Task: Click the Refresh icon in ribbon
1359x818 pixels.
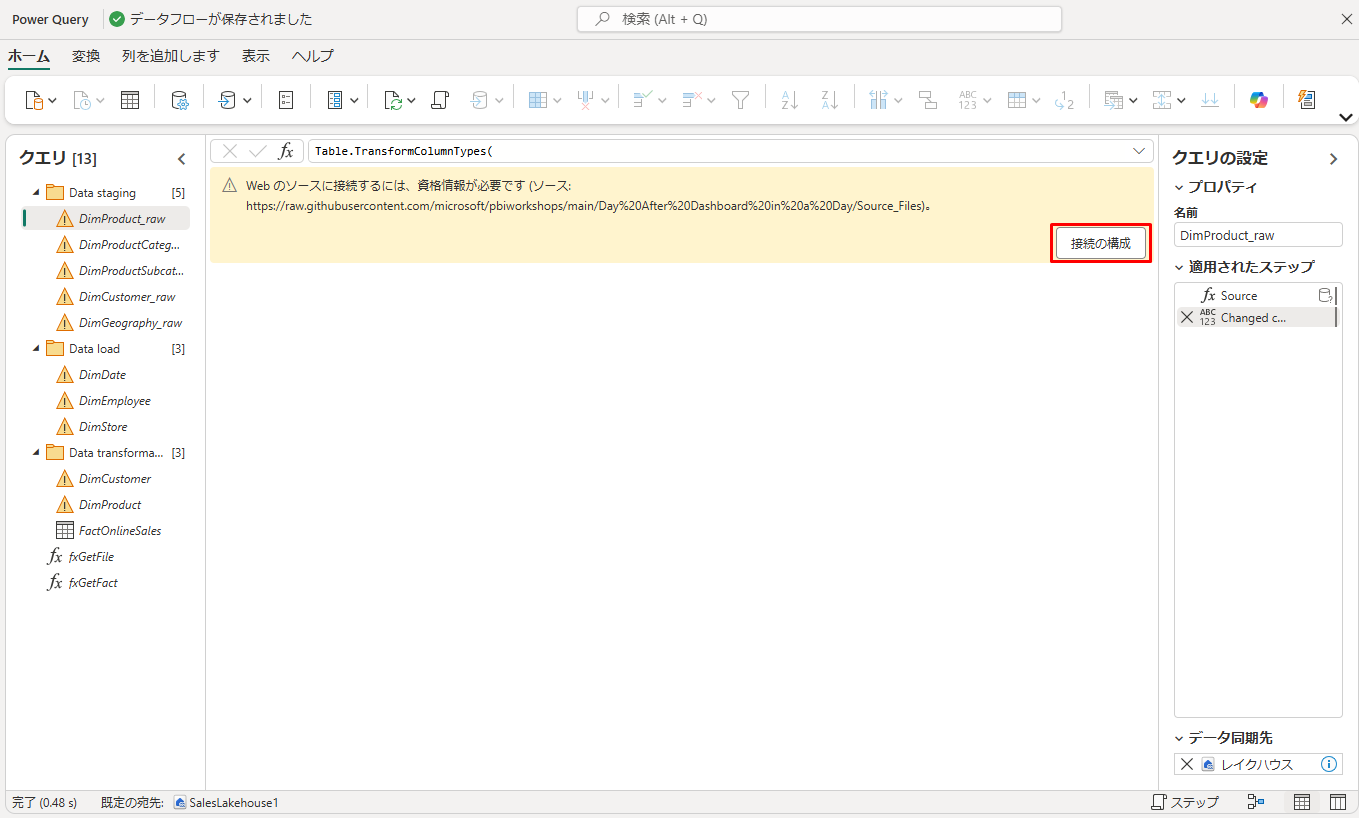Action: tap(394, 100)
